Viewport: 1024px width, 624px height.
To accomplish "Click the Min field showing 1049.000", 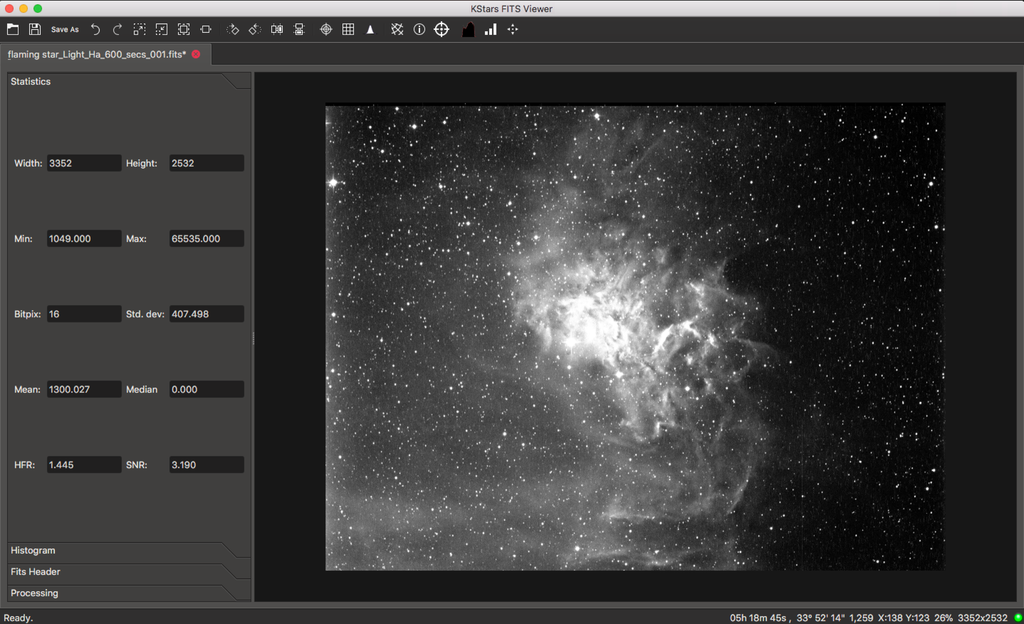I will click(84, 239).
